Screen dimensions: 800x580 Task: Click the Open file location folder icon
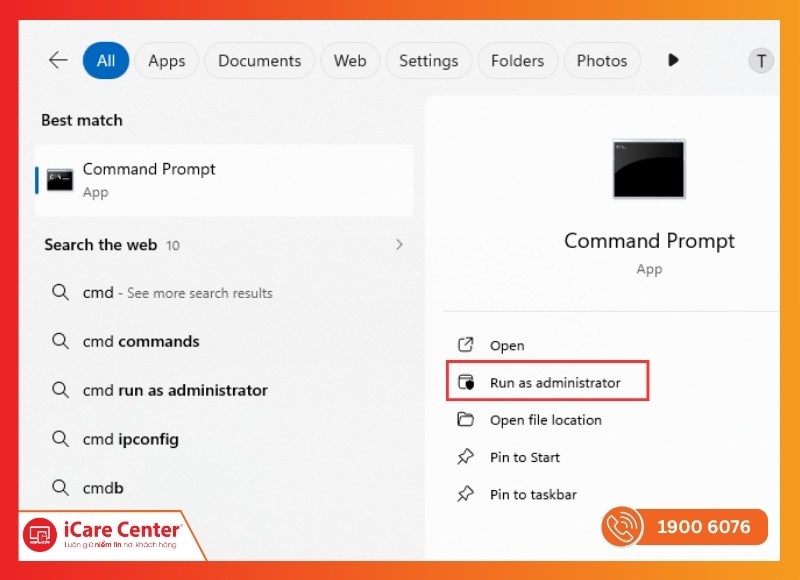pos(465,419)
